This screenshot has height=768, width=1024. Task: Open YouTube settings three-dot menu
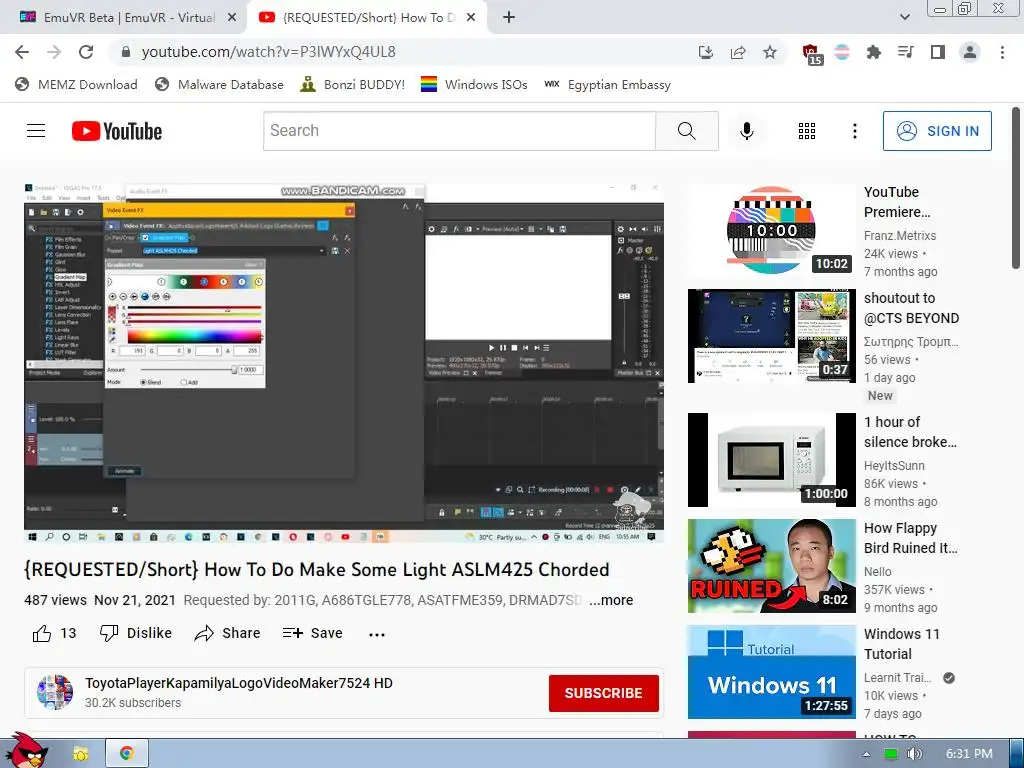[854, 131]
